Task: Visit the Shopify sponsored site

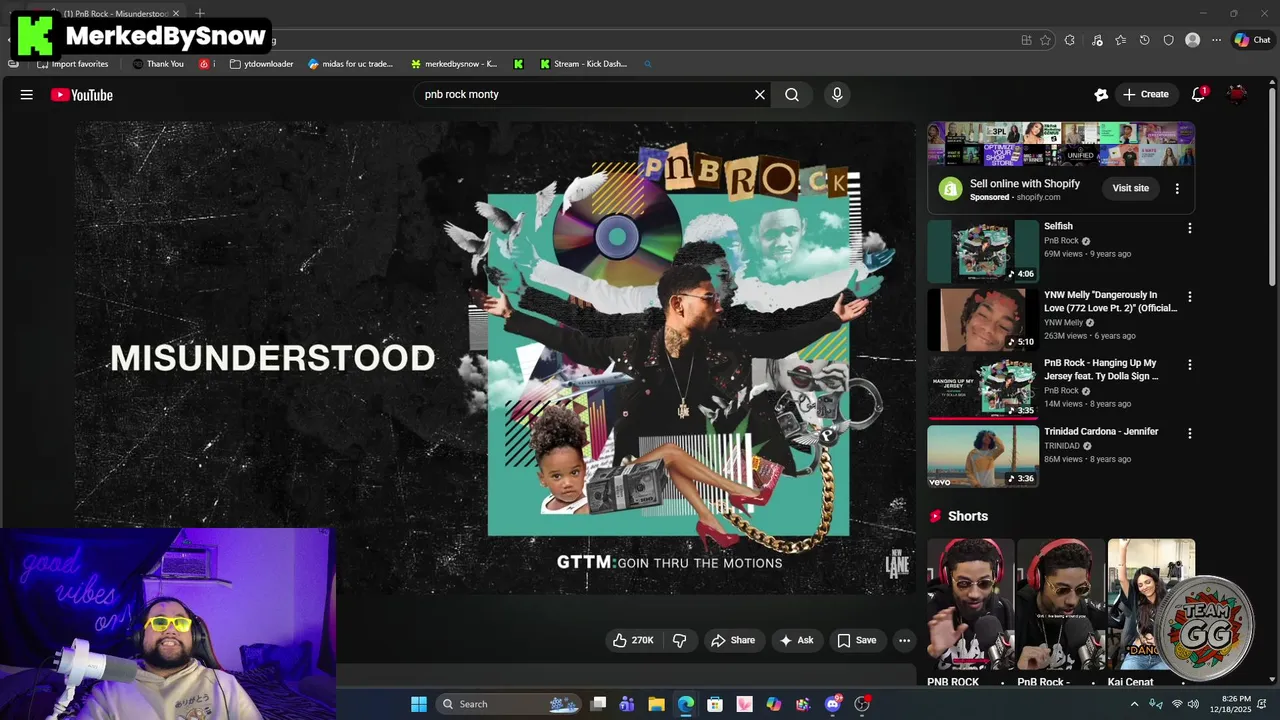Action: [x=1131, y=188]
